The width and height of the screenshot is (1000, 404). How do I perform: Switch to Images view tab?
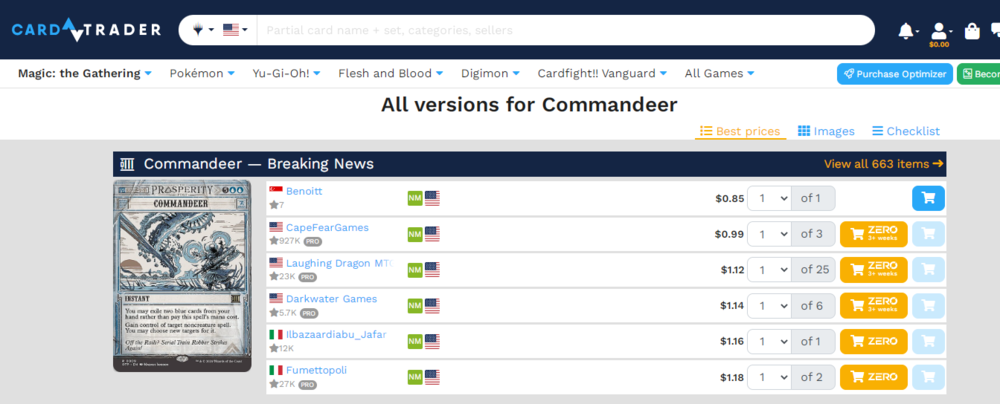point(826,131)
